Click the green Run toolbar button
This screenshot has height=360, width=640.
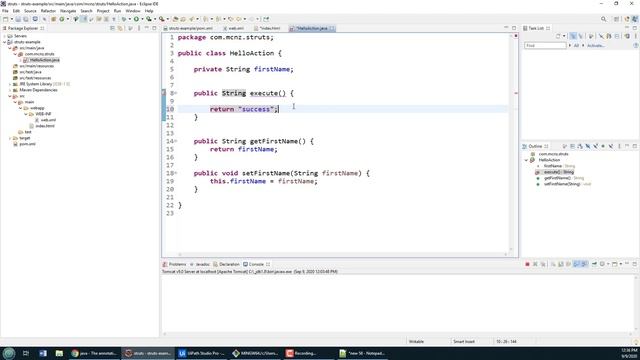(136, 19)
